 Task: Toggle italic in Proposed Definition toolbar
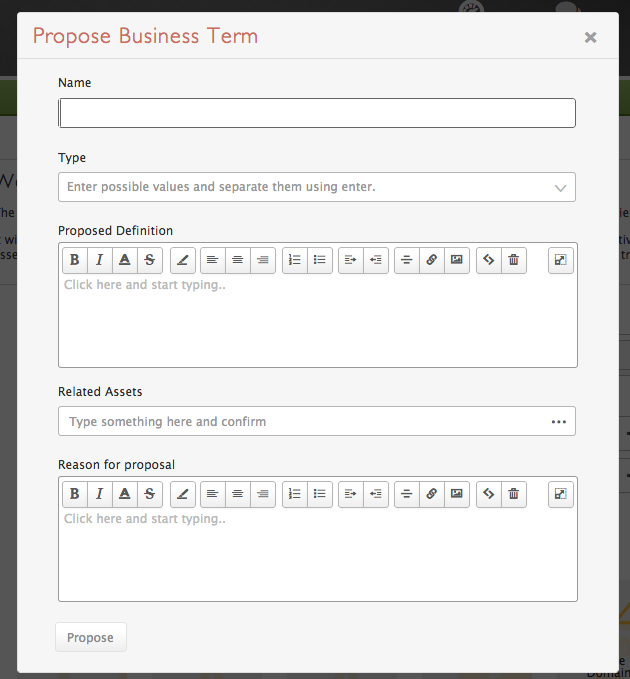pos(100,260)
